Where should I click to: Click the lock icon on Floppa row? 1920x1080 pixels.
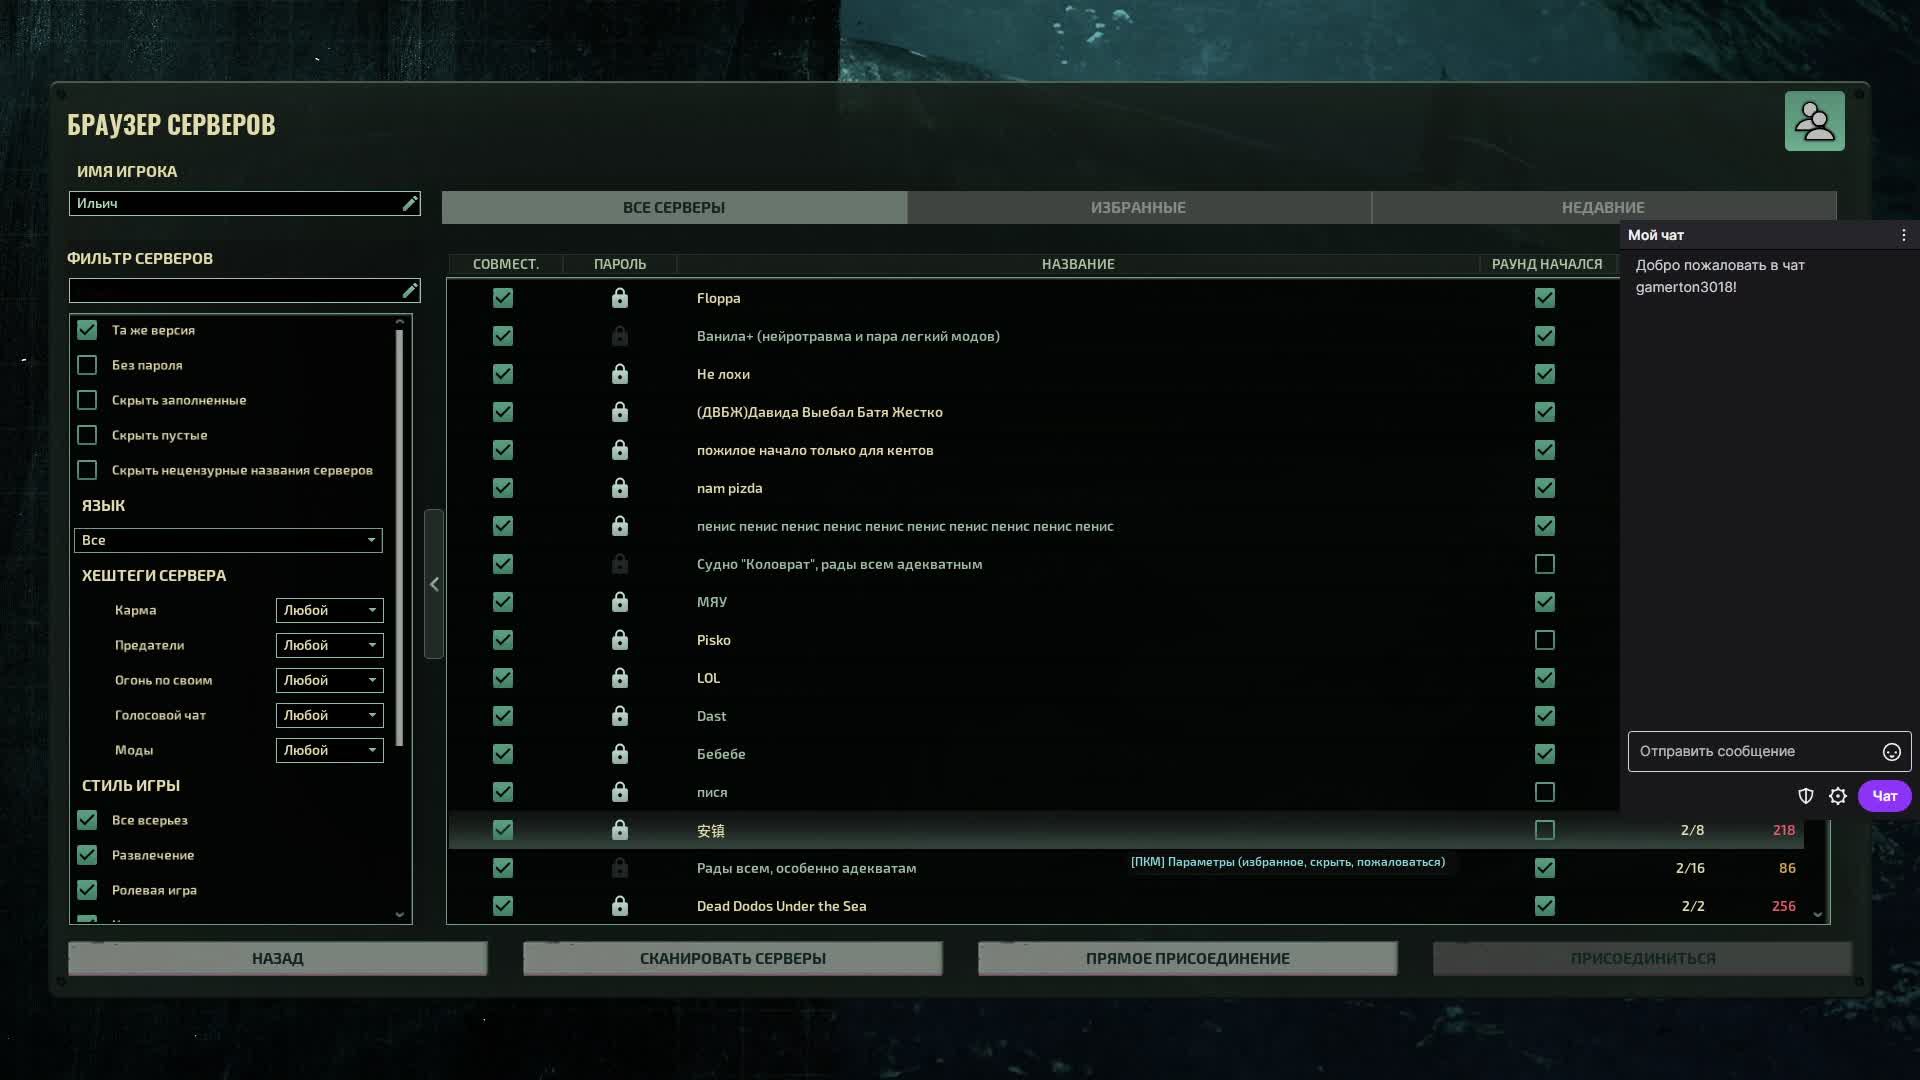(x=620, y=298)
